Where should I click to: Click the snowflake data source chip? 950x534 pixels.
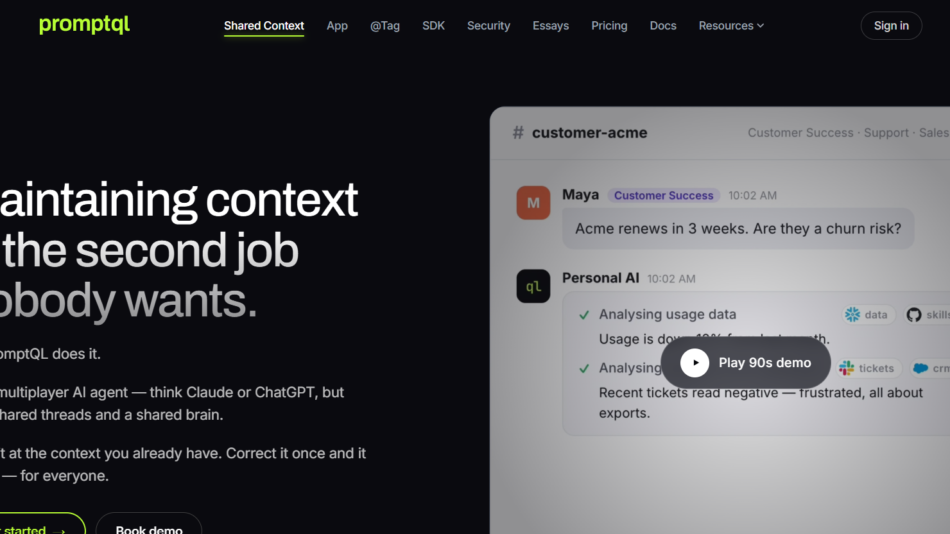click(868, 315)
